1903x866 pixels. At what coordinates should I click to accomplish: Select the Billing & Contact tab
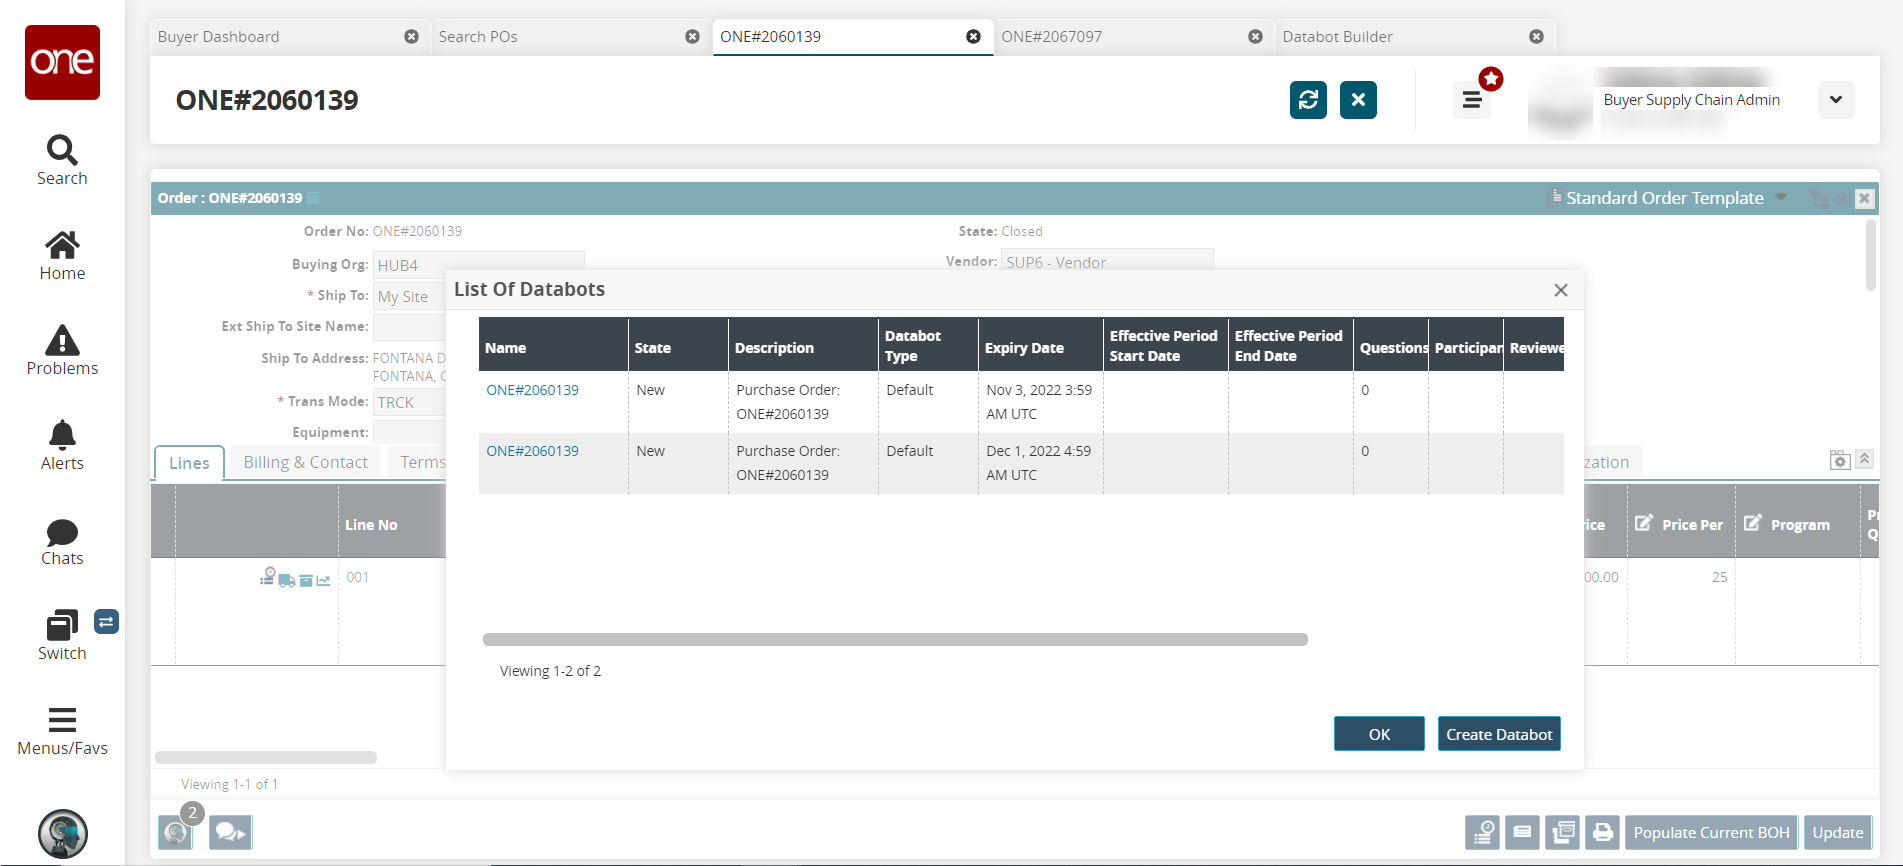(305, 462)
